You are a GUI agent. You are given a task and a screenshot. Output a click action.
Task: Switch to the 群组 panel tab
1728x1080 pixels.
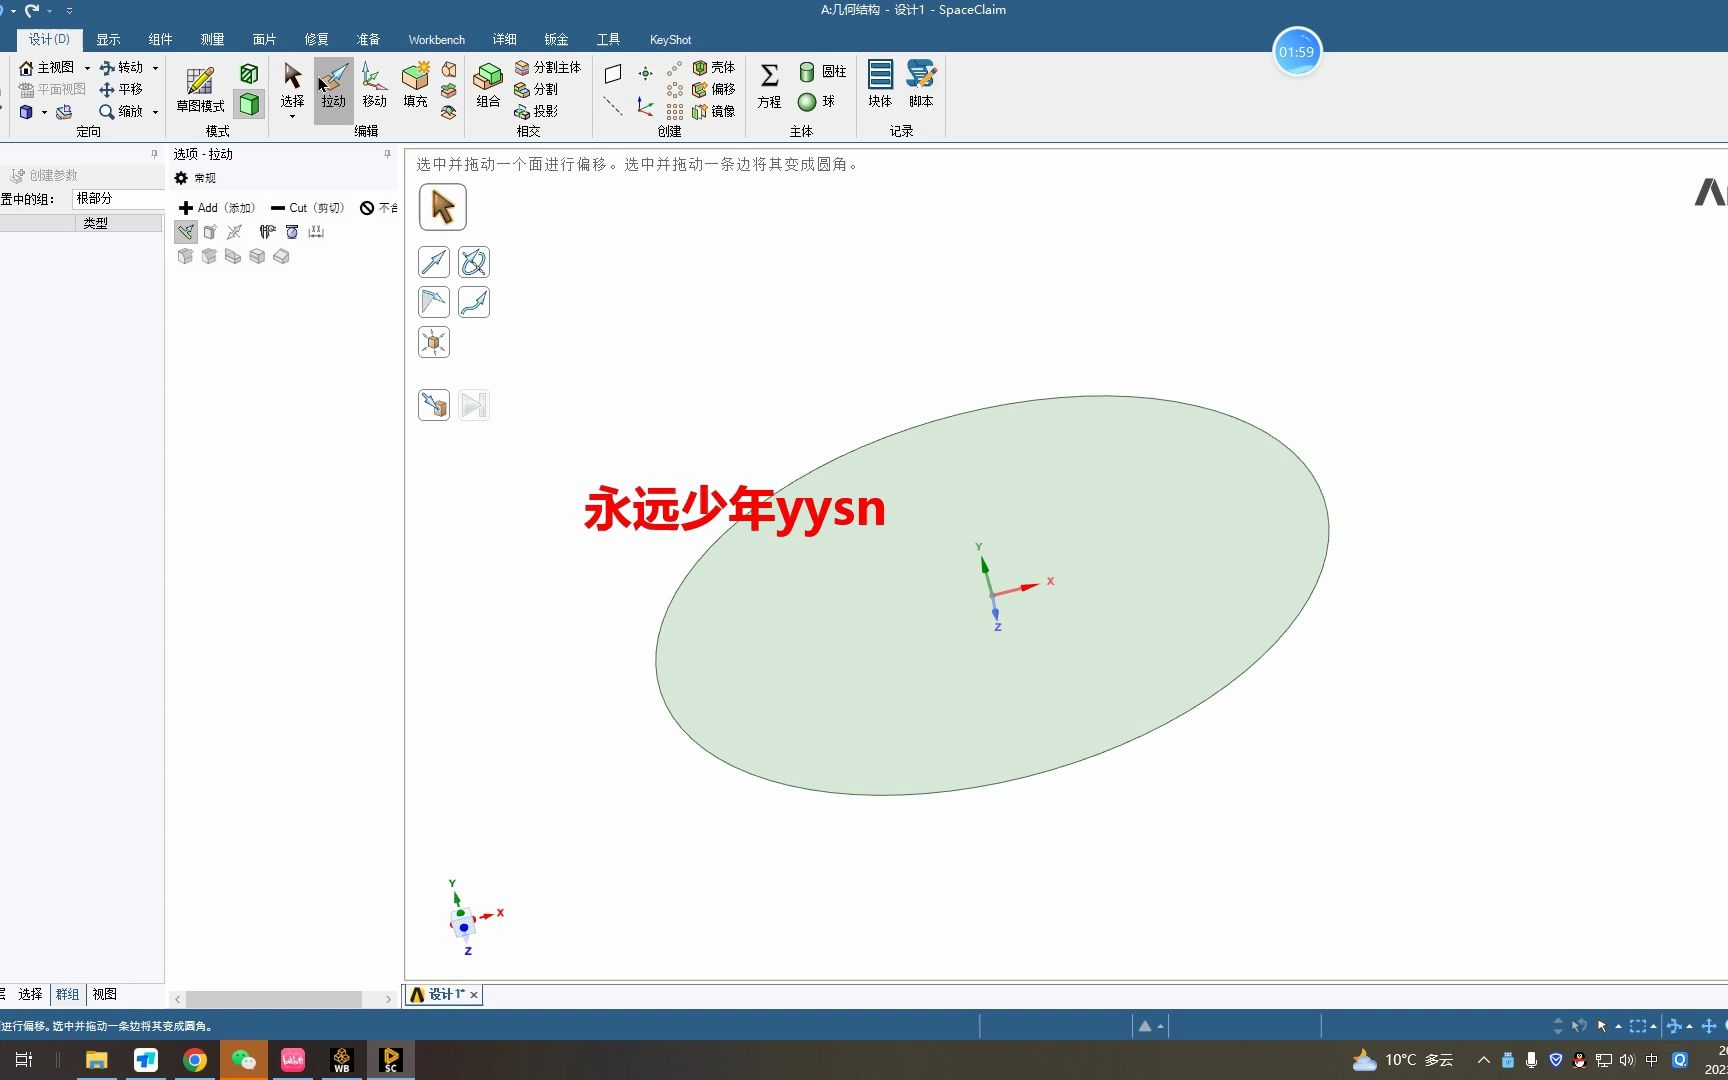tap(67, 994)
